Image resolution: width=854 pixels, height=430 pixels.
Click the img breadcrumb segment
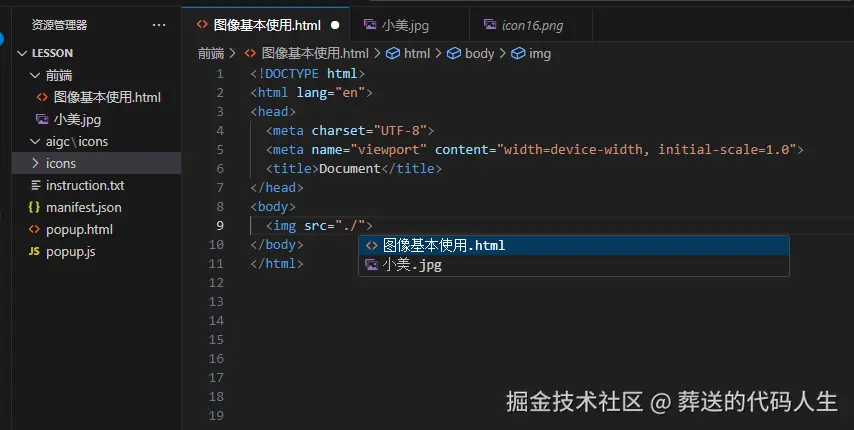539,53
